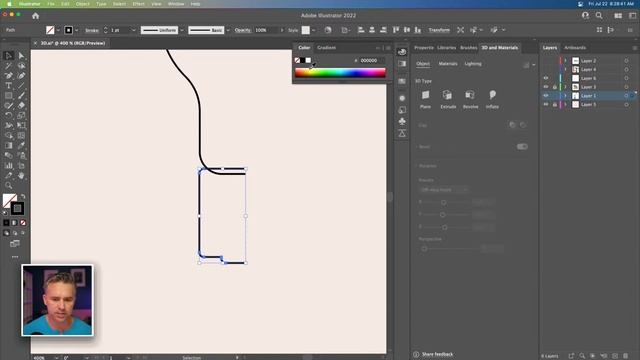
Task: Click the Opacity label link
Action: [x=242, y=30]
